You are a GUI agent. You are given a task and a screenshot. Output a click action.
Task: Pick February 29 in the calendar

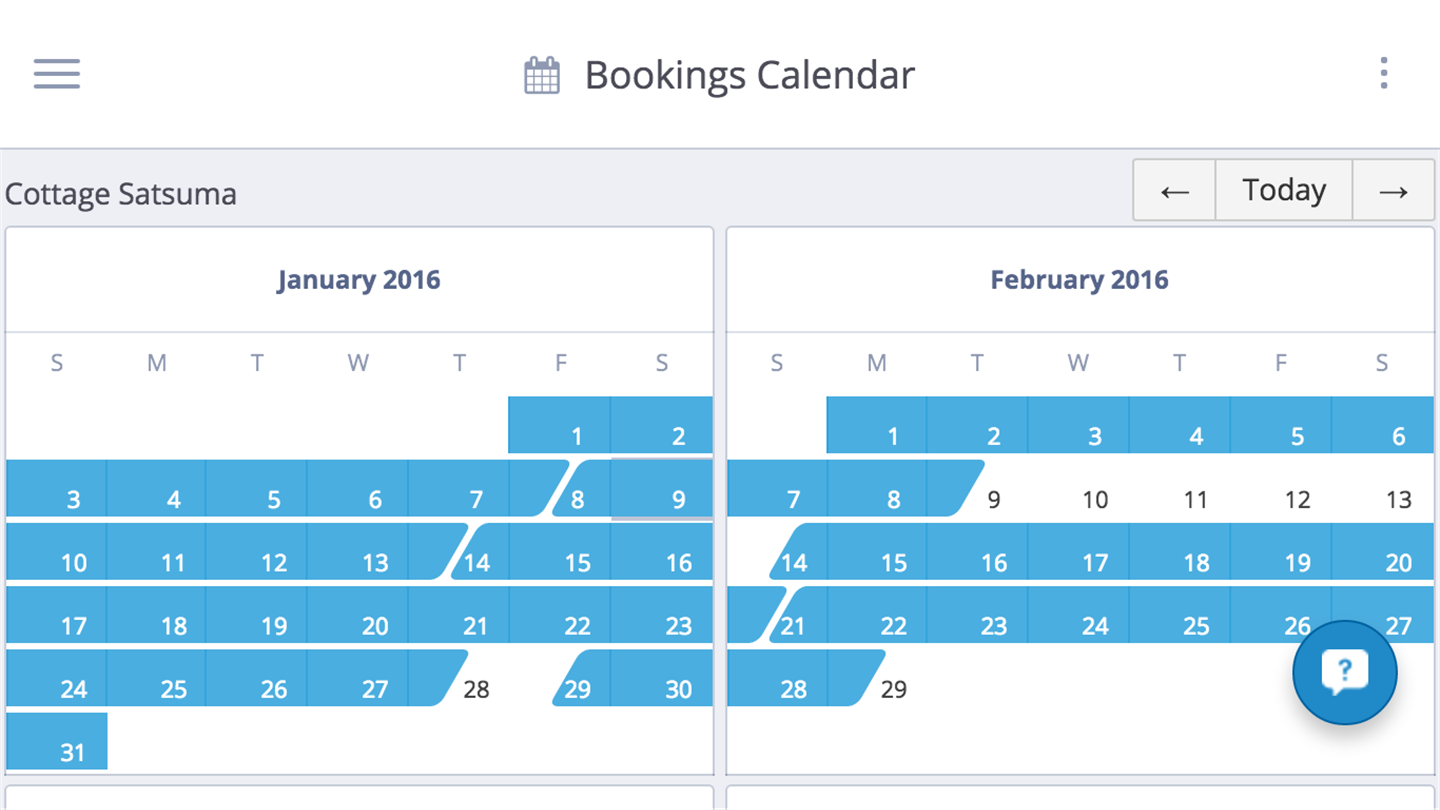894,688
